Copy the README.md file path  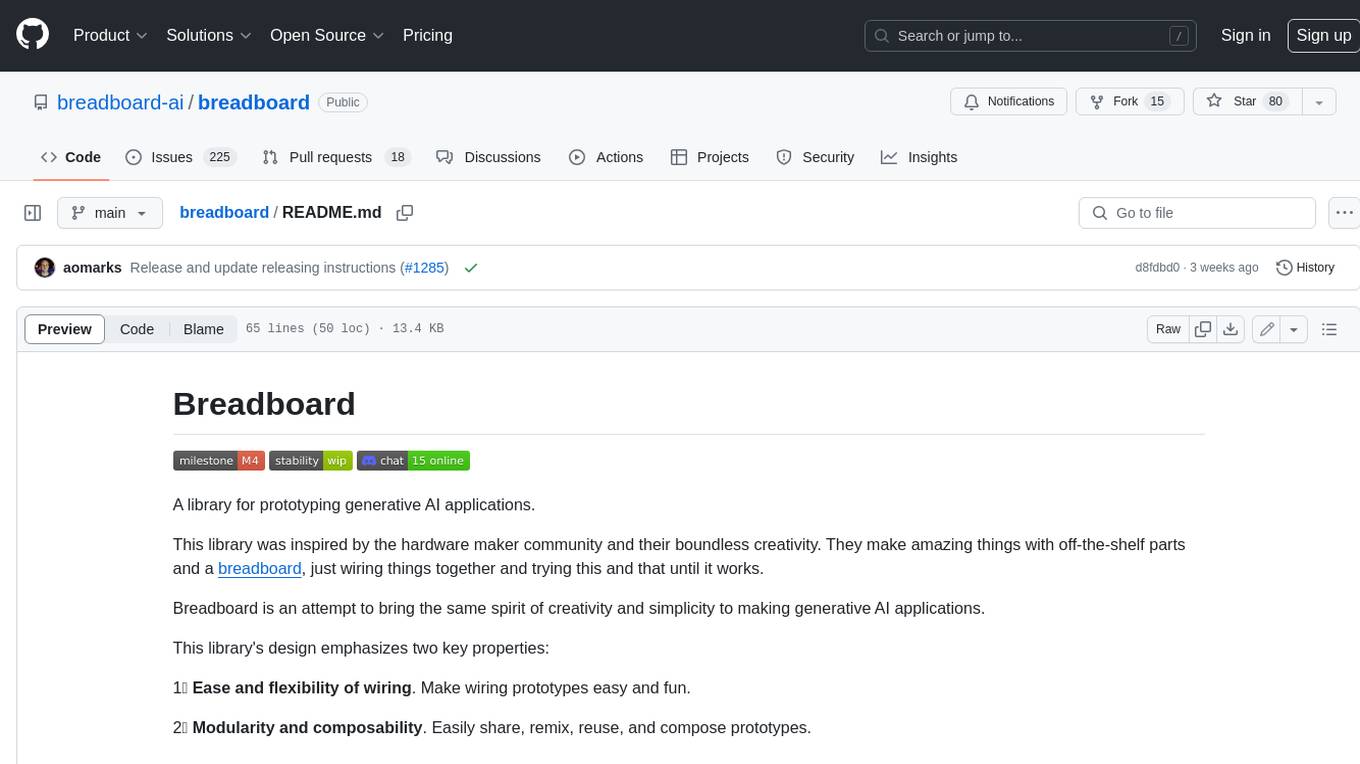405,212
